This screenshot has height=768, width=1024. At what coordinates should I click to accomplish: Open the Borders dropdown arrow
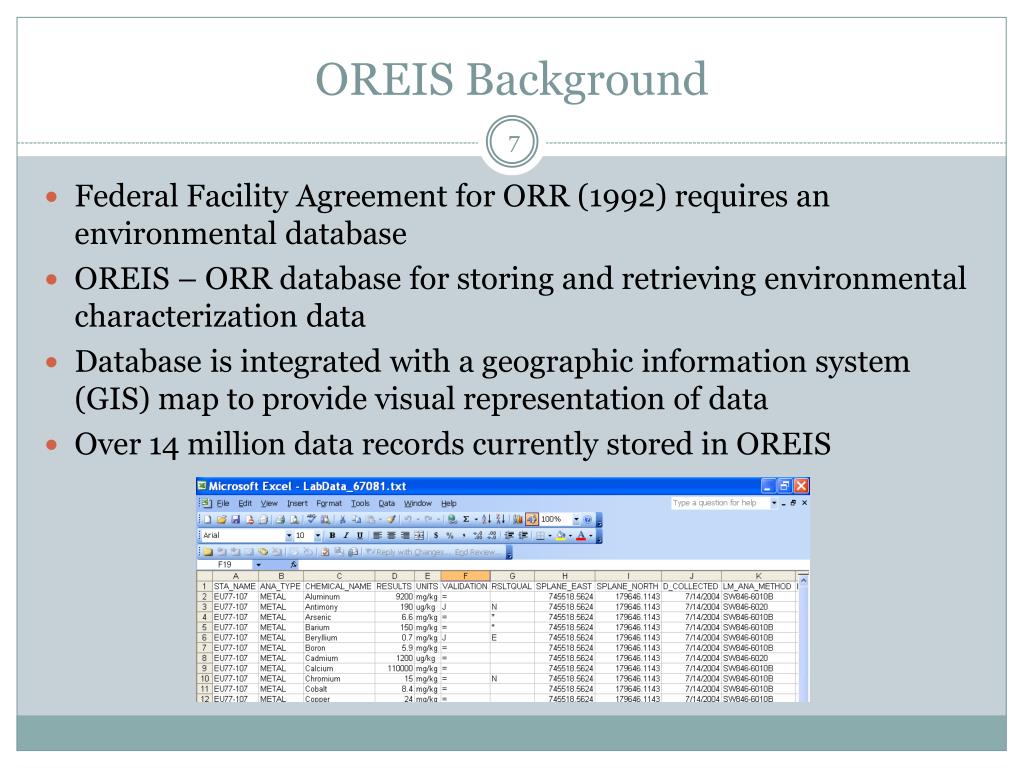click(550, 536)
